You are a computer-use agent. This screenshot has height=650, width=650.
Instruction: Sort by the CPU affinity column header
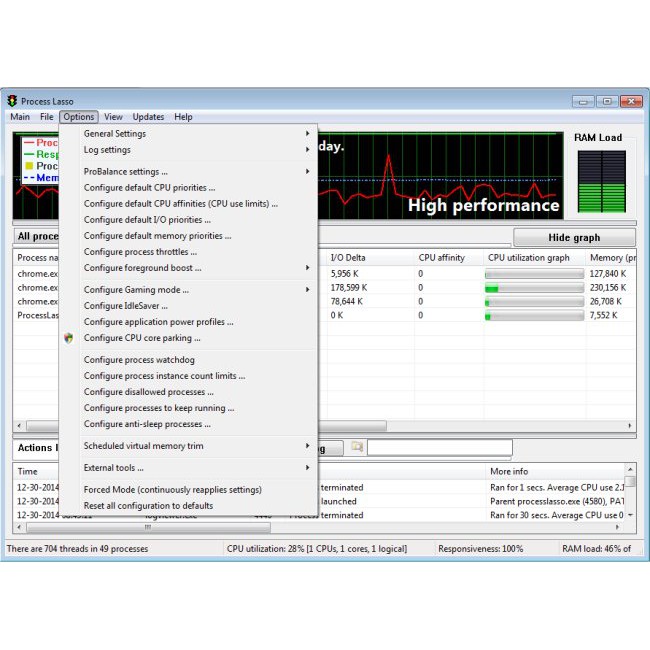[449, 258]
